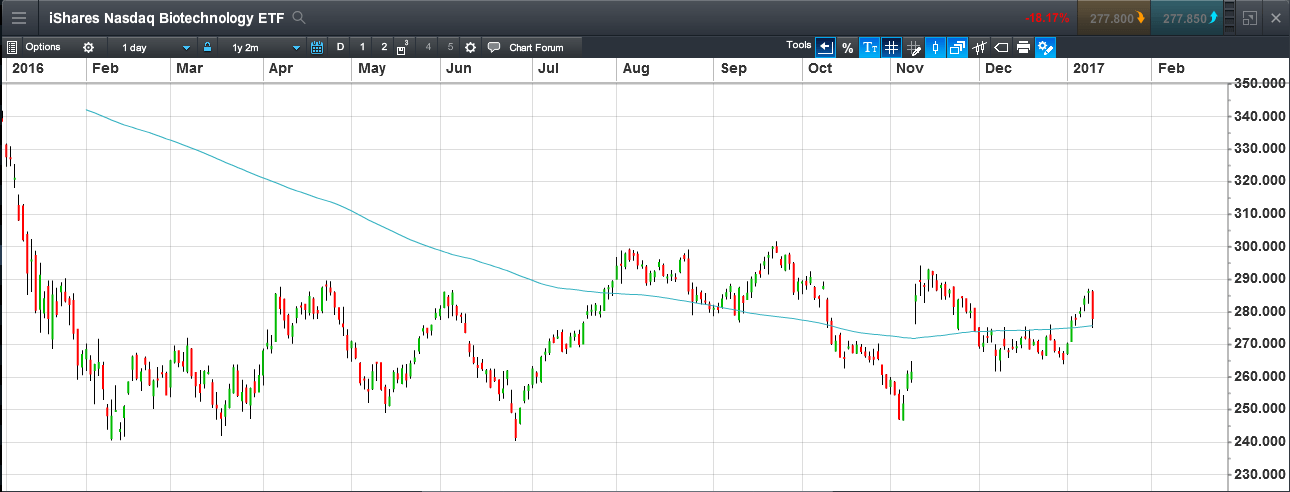Select the candlestick chart type icon
This screenshot has height=492, width=1290.
(x=936, y=47)
